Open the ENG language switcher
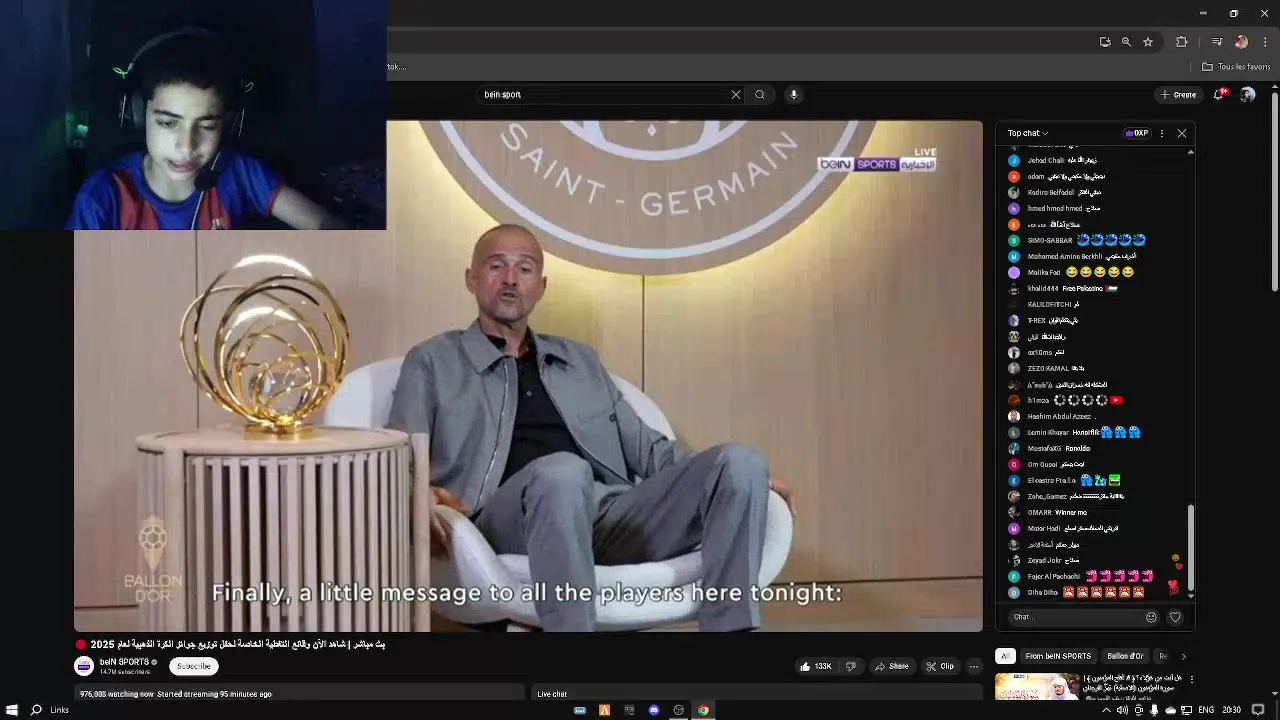1280x720 pixels. click(1205, 710)
